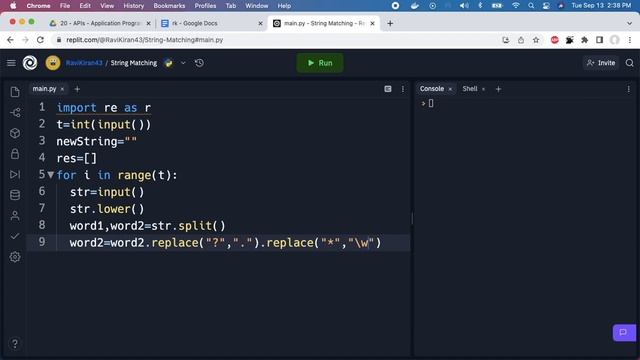Open the version history clock icon
This screenshot has height=360, width=640.
pyautogui.click(x=199, y=63)
